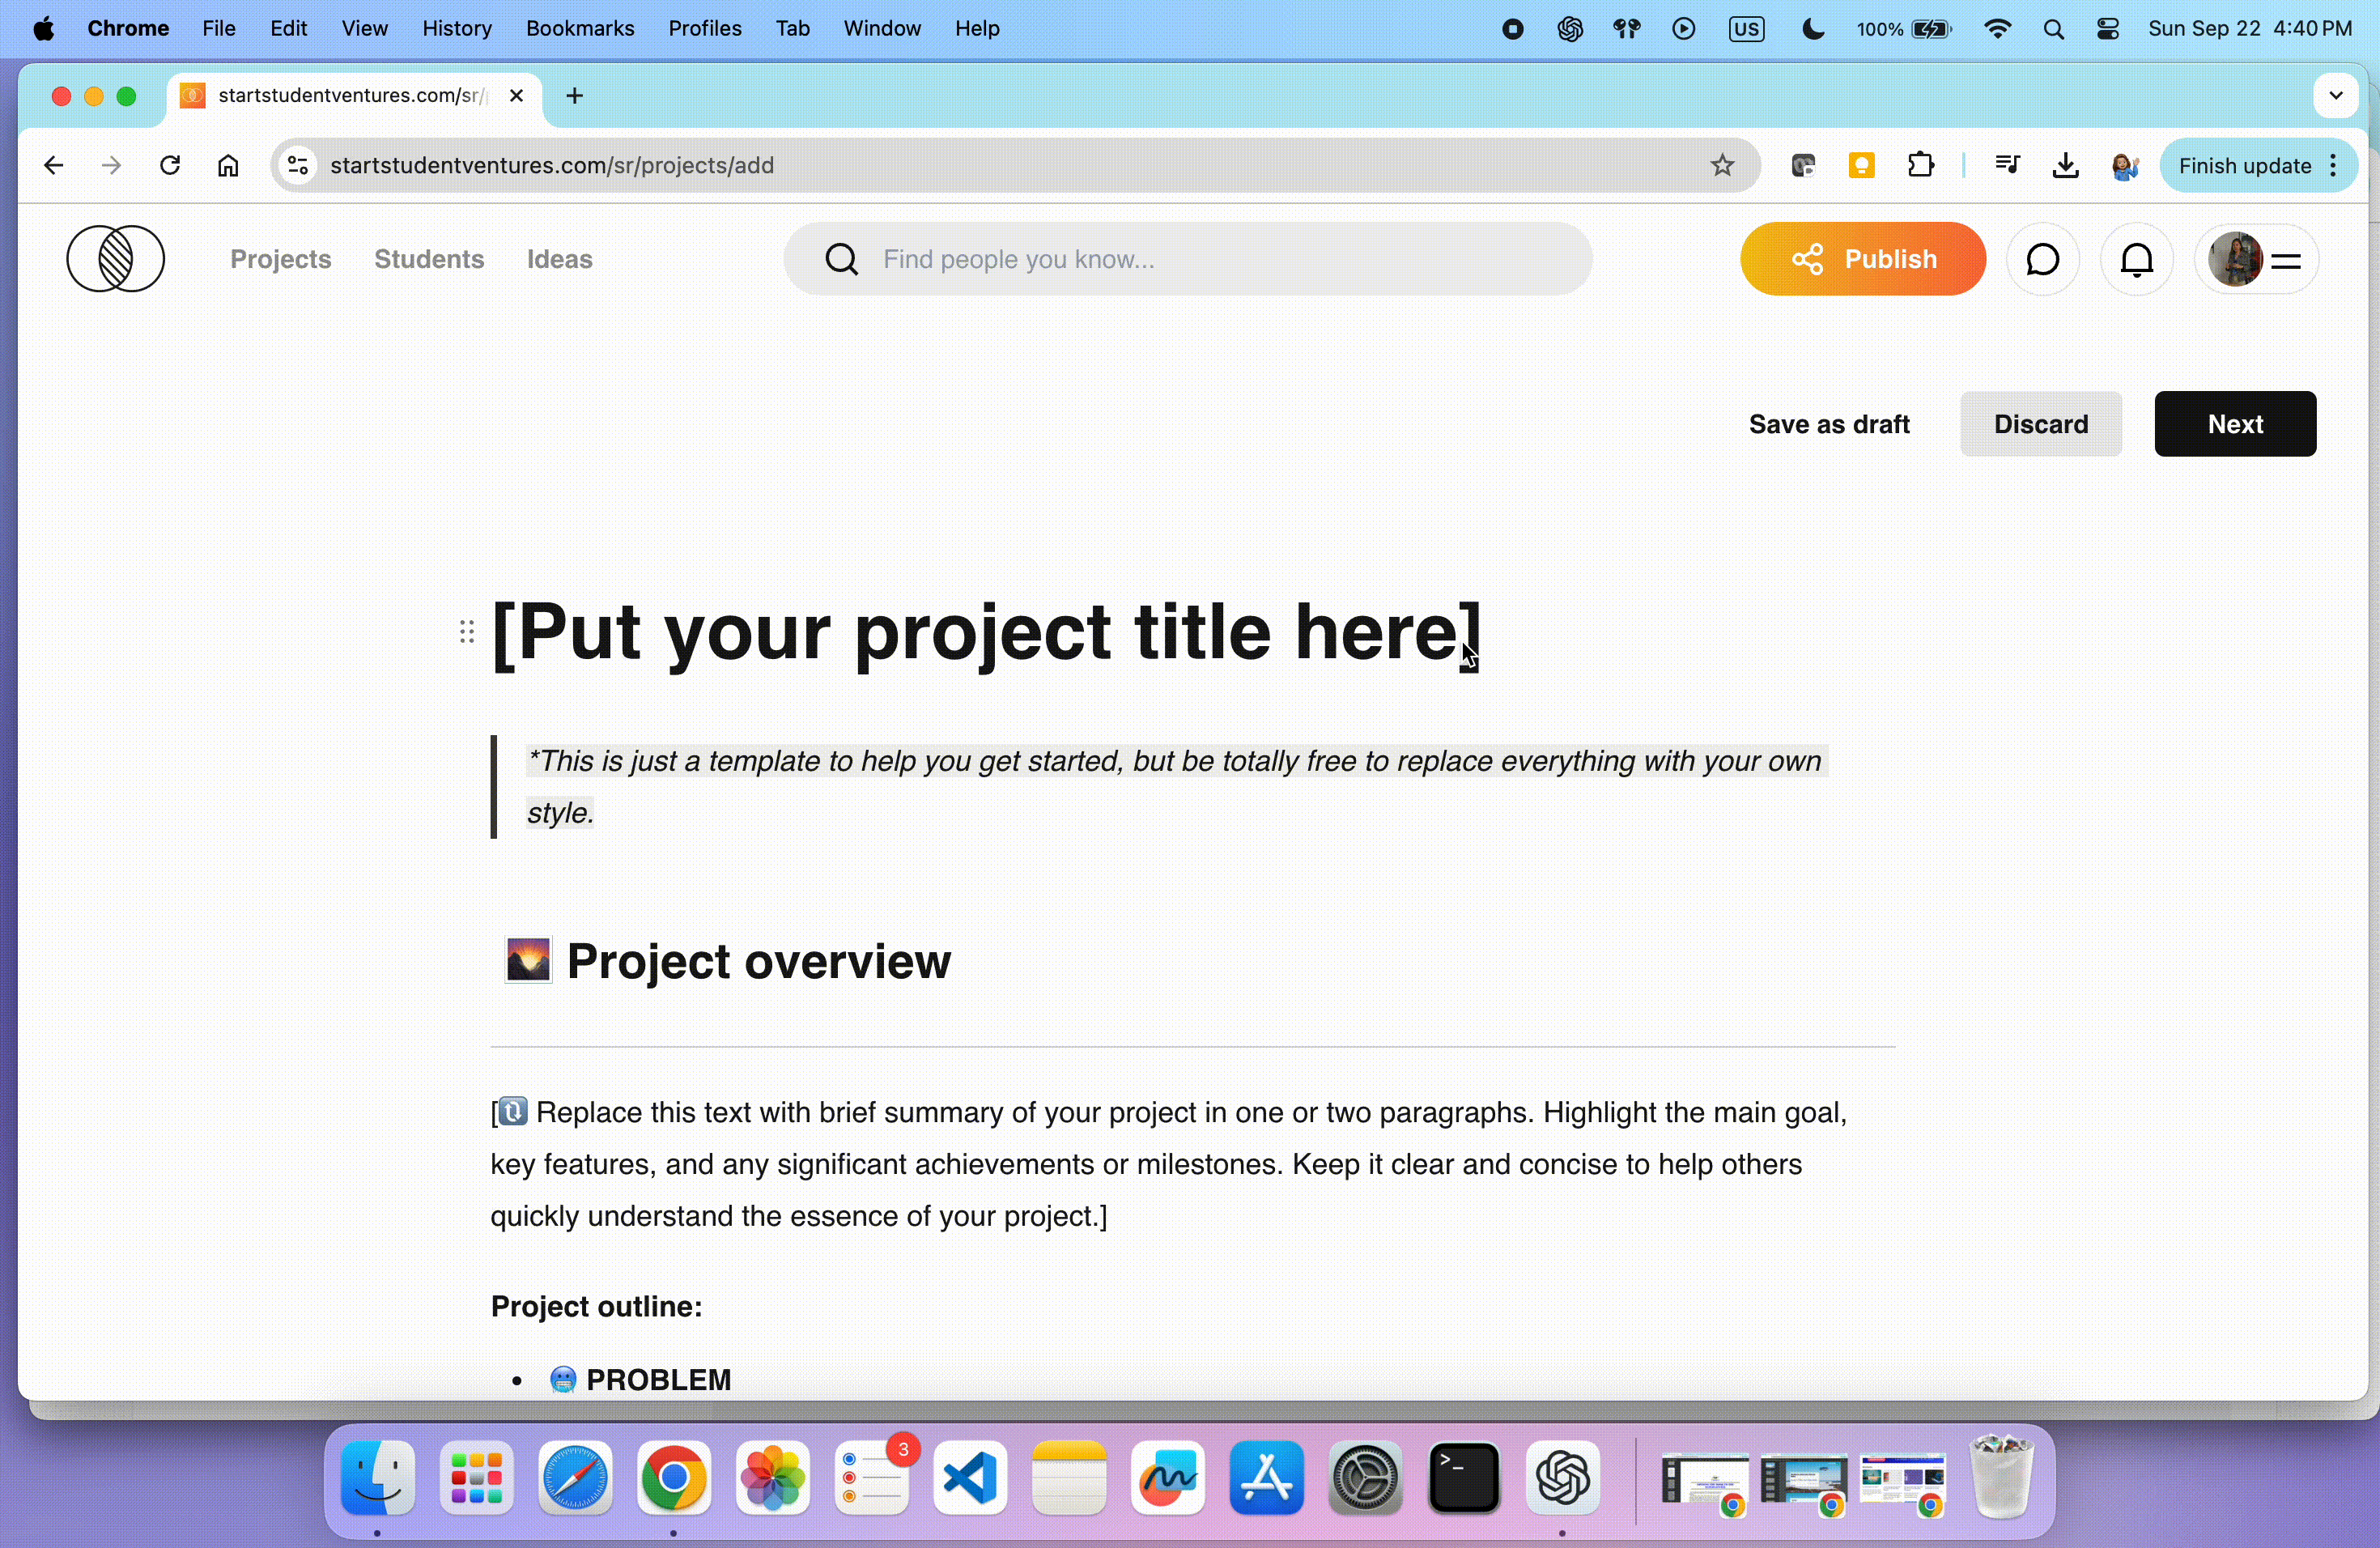The width and height of the screenshot is (2380, 1548).
Task: Click the search magnifier icon in site header
Action: (x=841, y=259)
